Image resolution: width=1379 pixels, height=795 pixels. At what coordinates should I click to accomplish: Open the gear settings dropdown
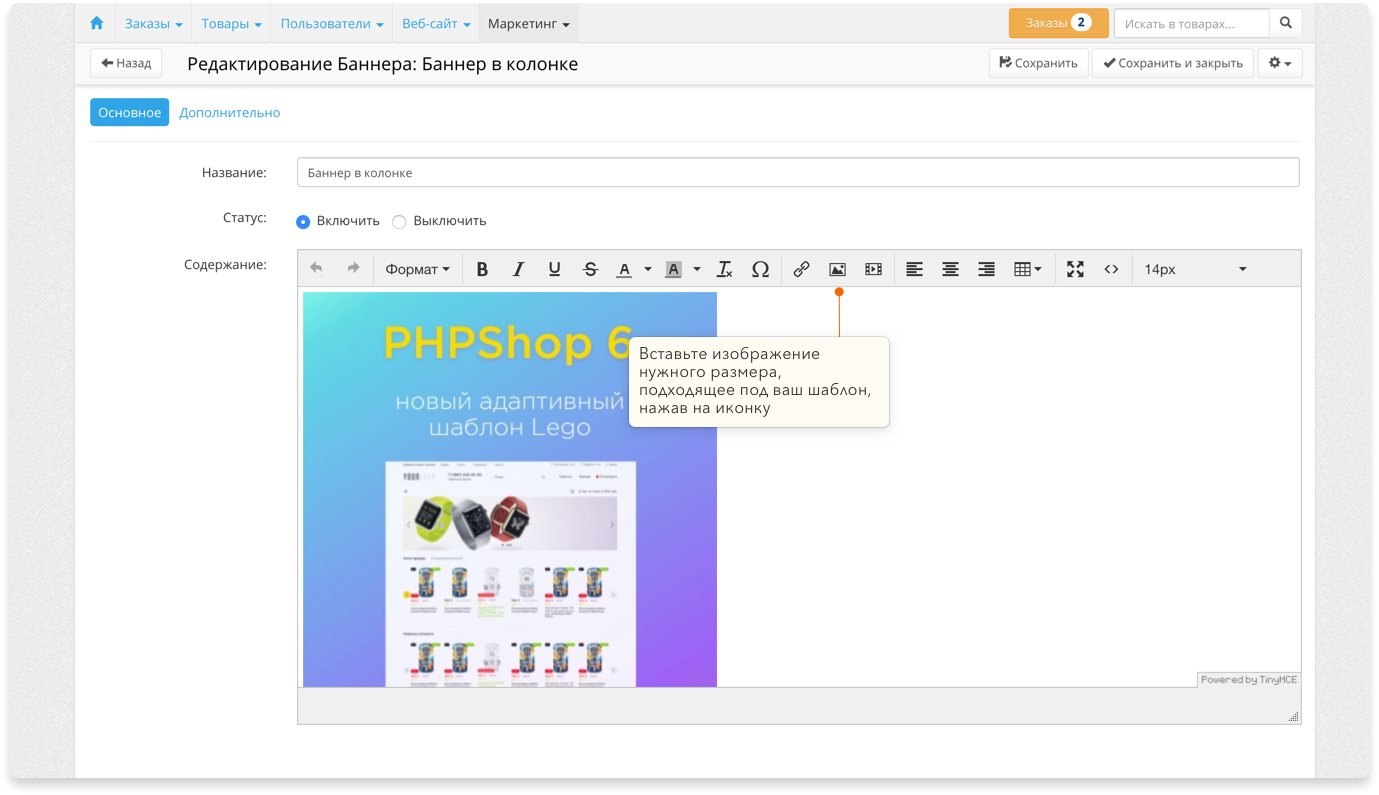pyautogui.click(x=1280, y=63)
